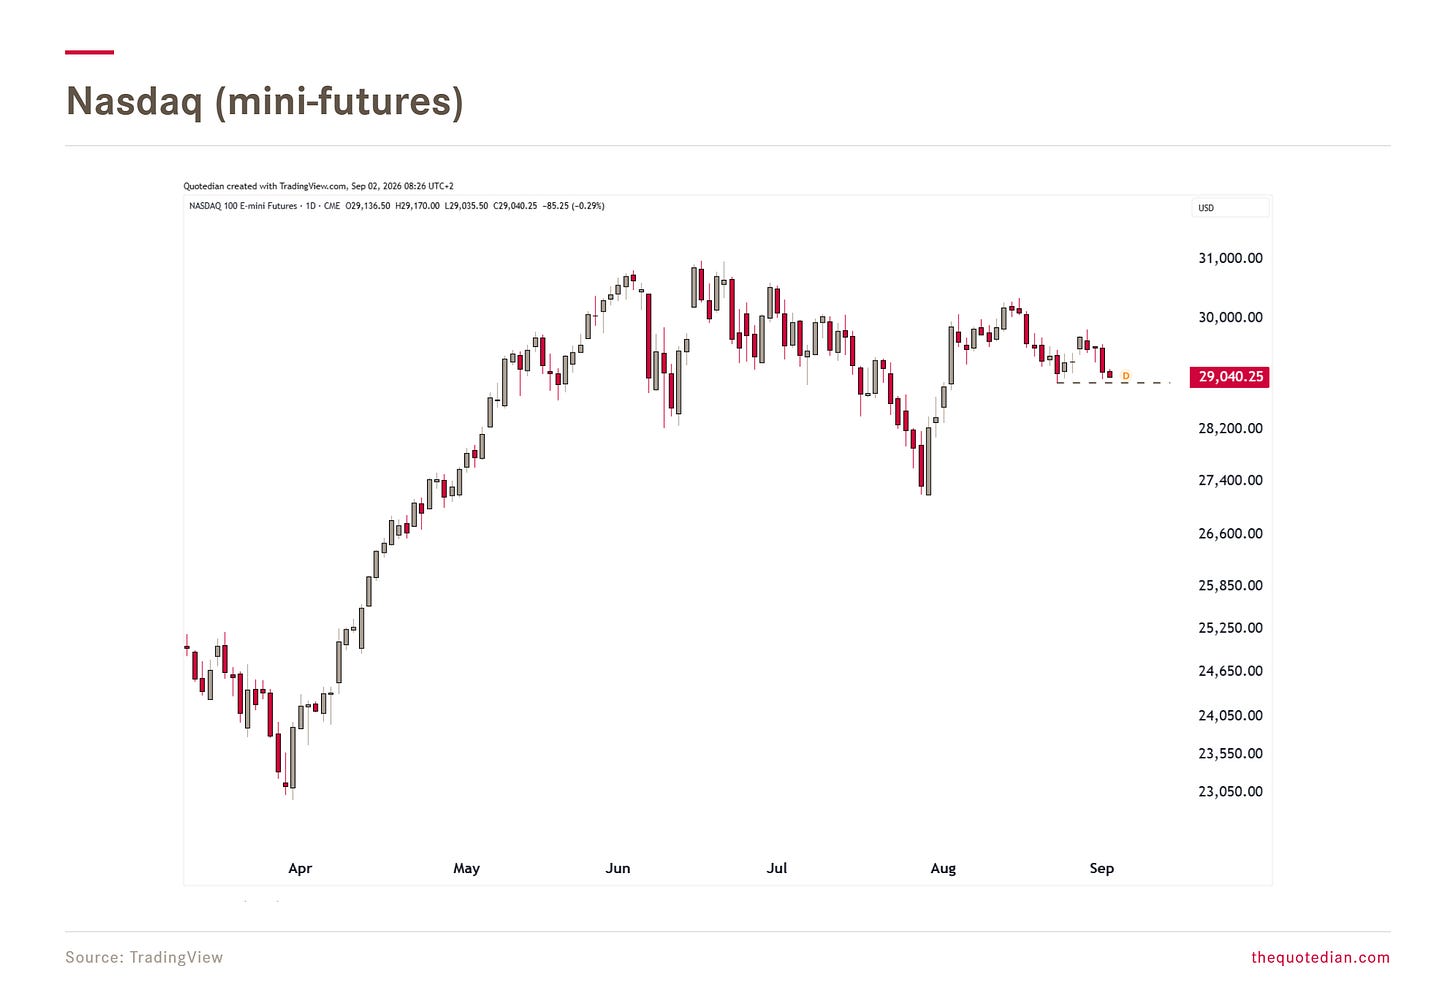Viewport: 1456px width, 990px height.
Task: Click the dashed last-price line
Action: pos(1113,383)
